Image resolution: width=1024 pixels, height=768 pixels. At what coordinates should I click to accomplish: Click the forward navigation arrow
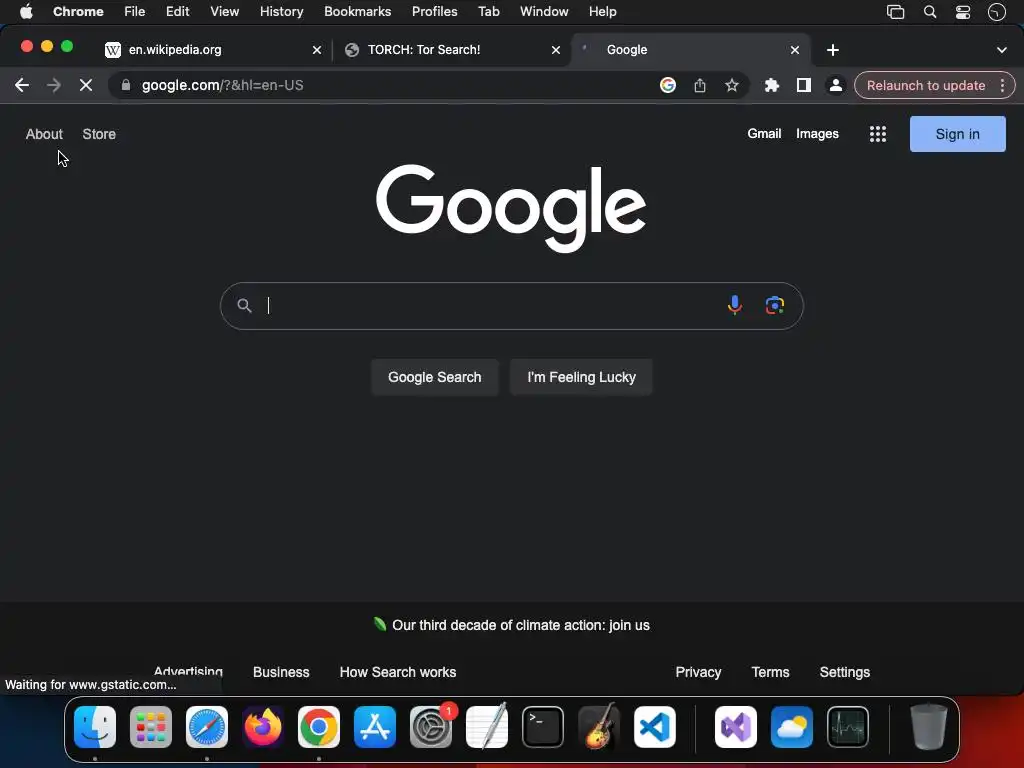54,86
